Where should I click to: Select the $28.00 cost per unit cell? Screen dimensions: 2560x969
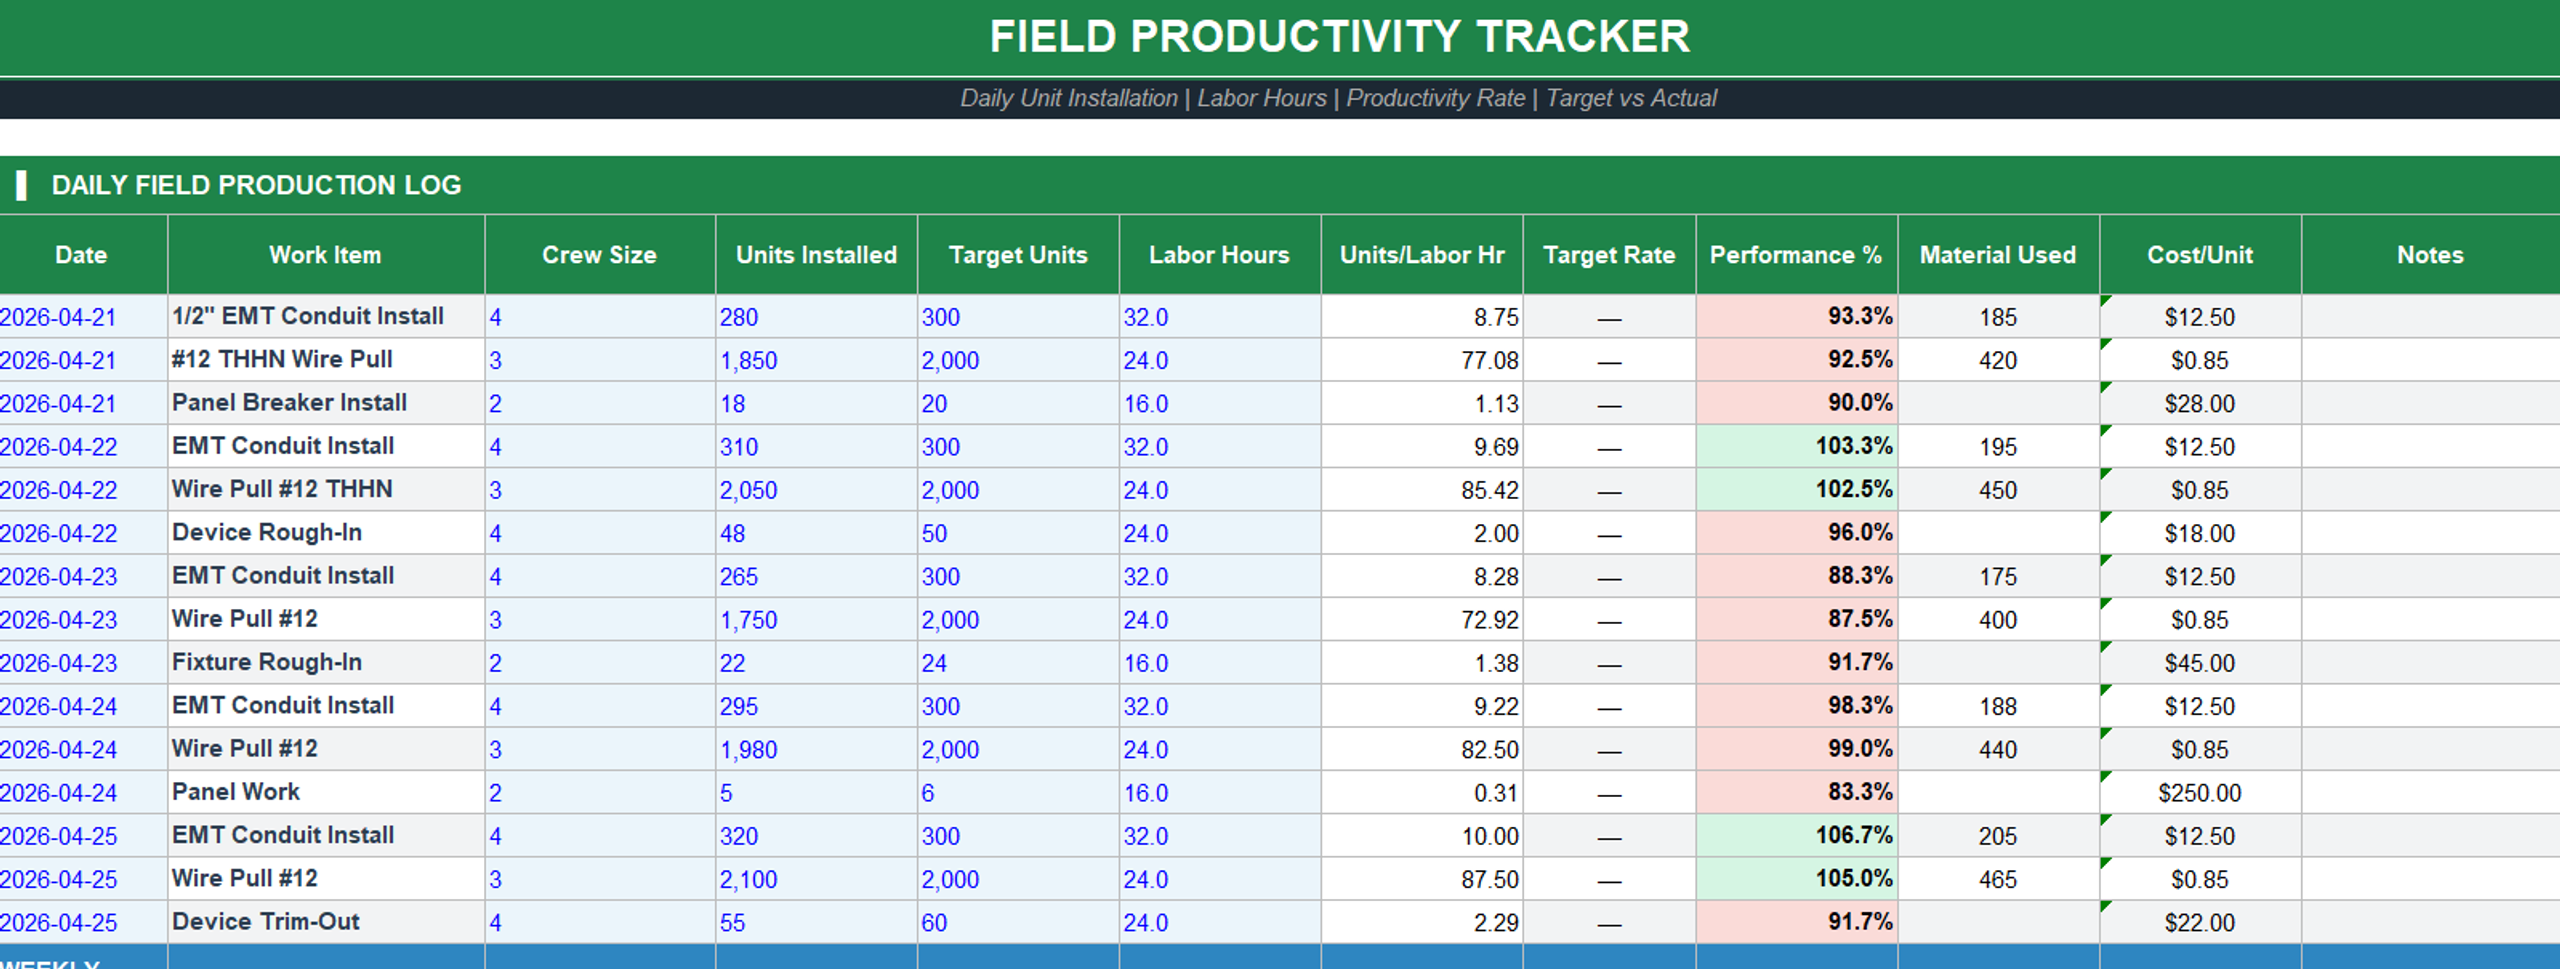pyautogui.click(x=2200, y=403)
